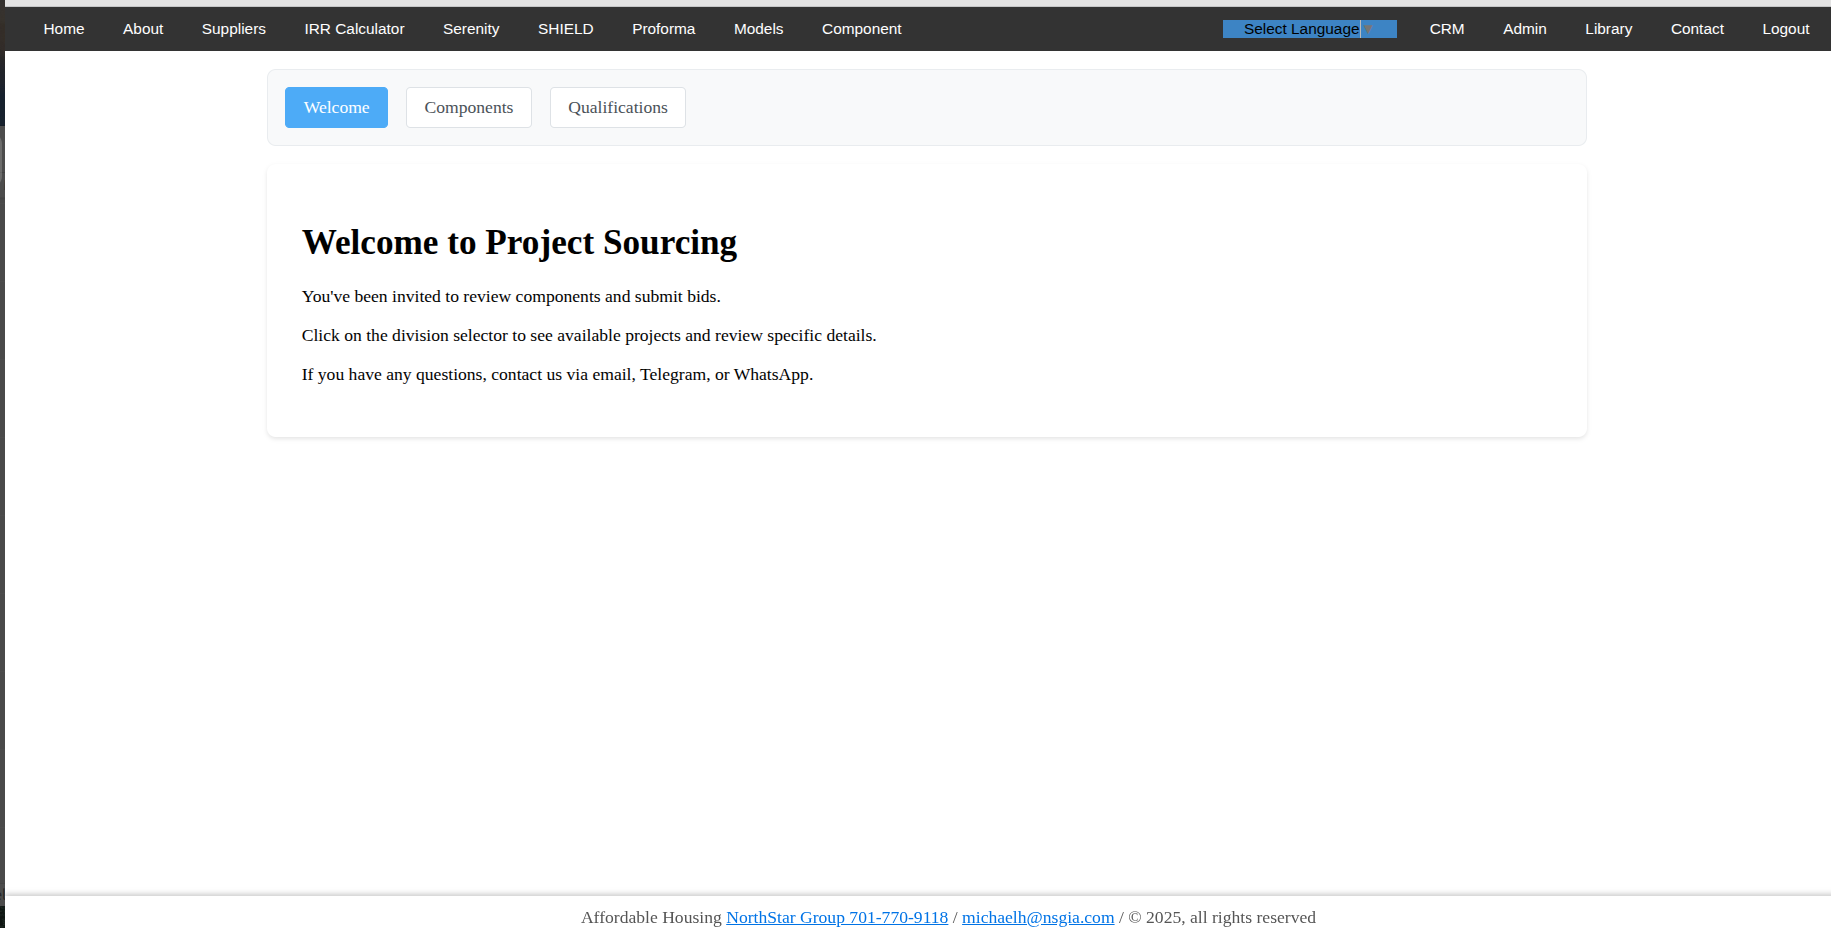Open the SHIELD section
The width and height of the screenshot is (1831, 928).
pyautogui.click(x=565, y=29)
